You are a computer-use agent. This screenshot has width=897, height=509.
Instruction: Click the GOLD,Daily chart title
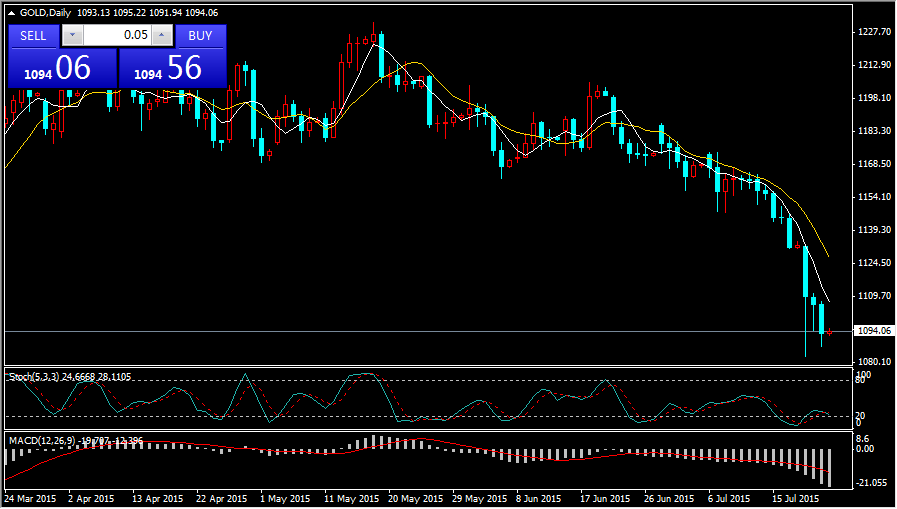point(46,11)
